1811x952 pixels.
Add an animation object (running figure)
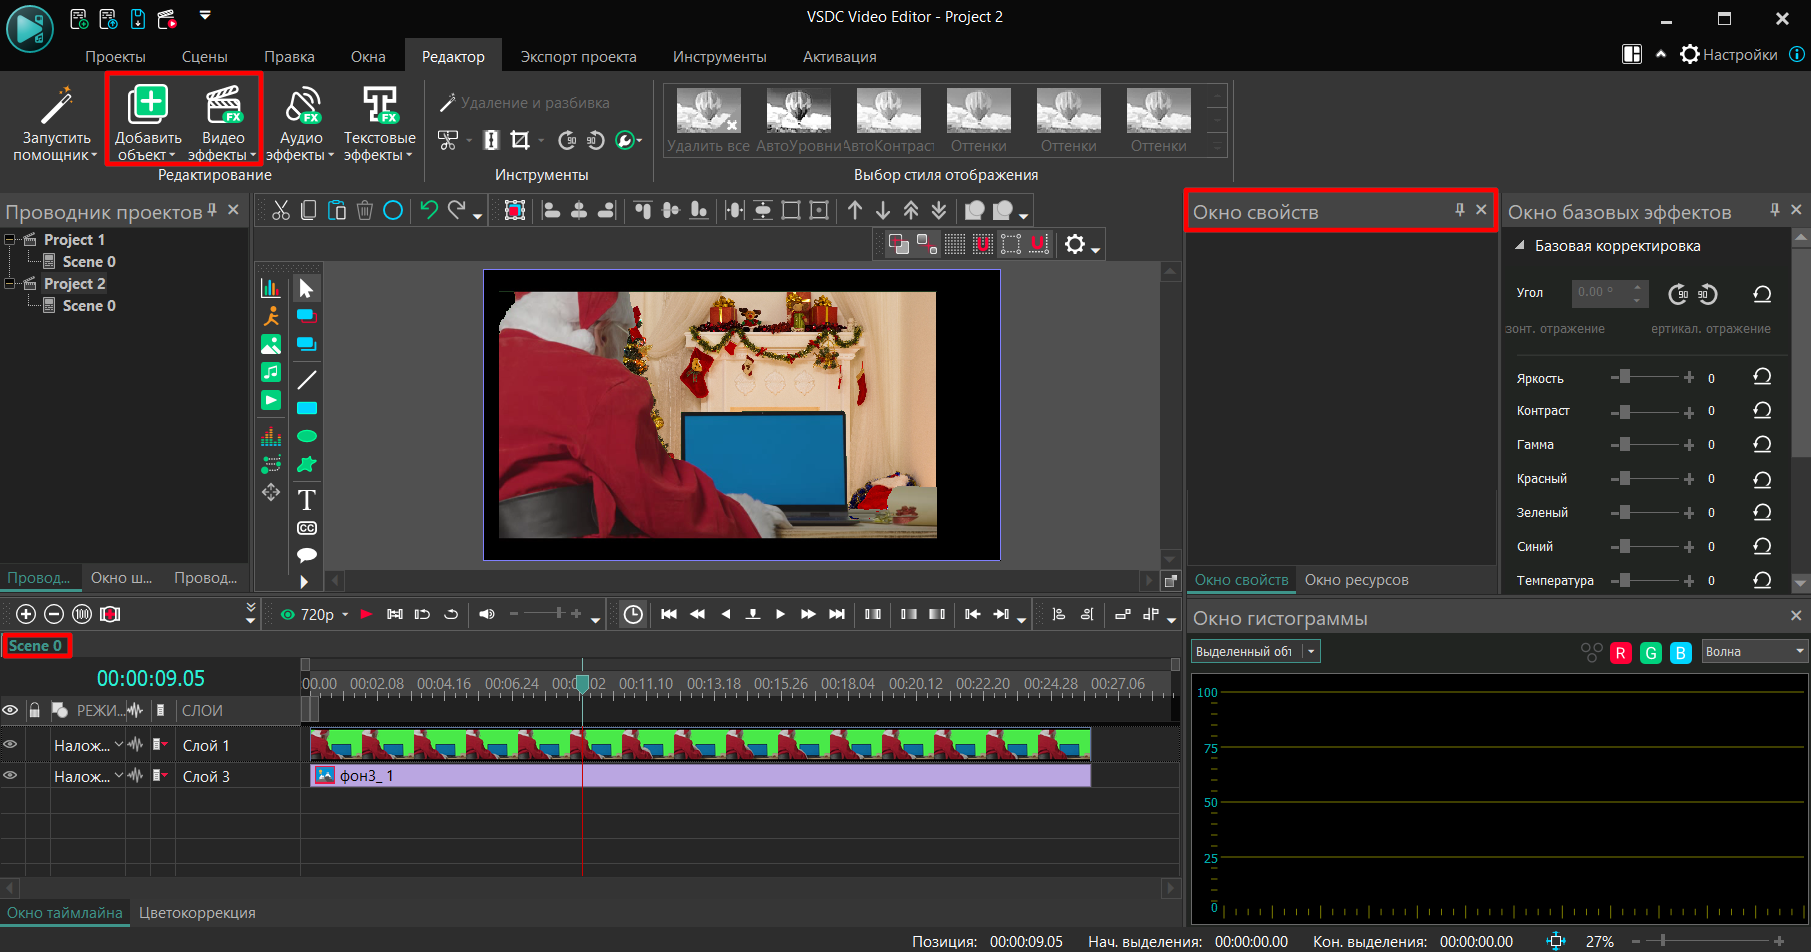(271, 316)
